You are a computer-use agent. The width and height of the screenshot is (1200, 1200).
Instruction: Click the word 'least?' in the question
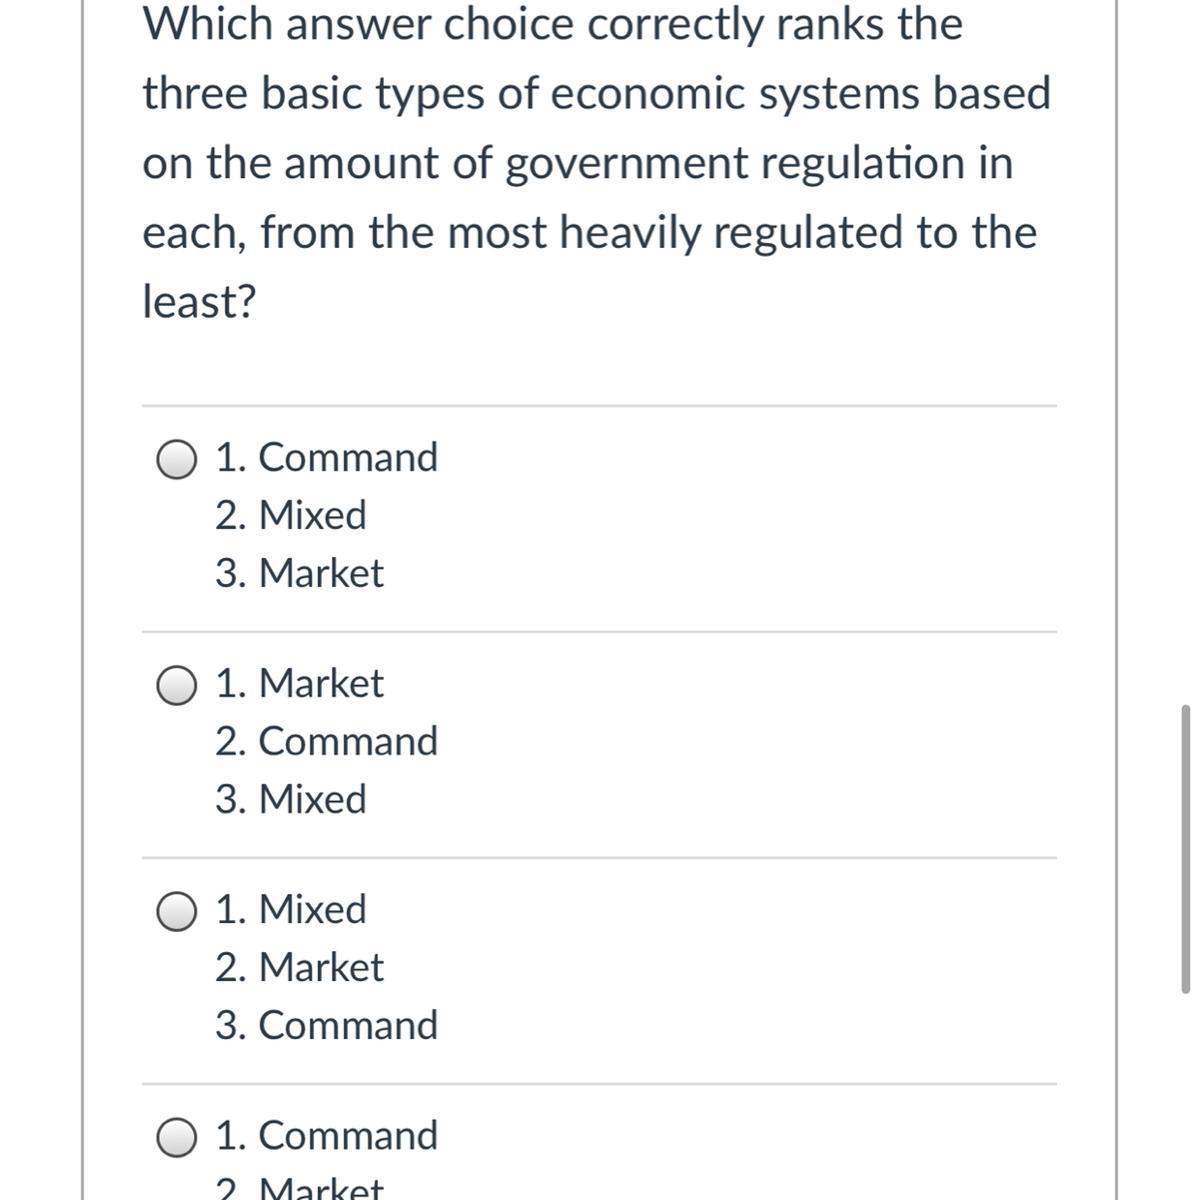click(200, 301)
